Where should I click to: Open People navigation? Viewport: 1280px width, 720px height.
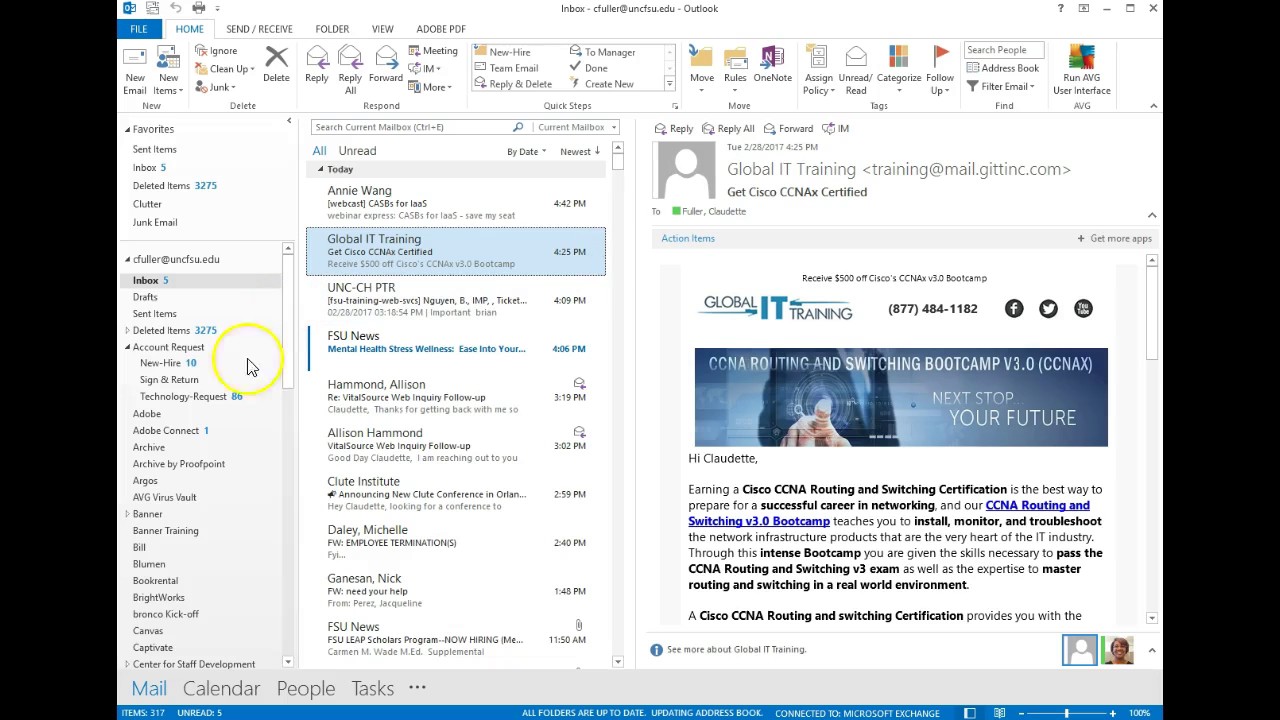click(x=306, y=688)
